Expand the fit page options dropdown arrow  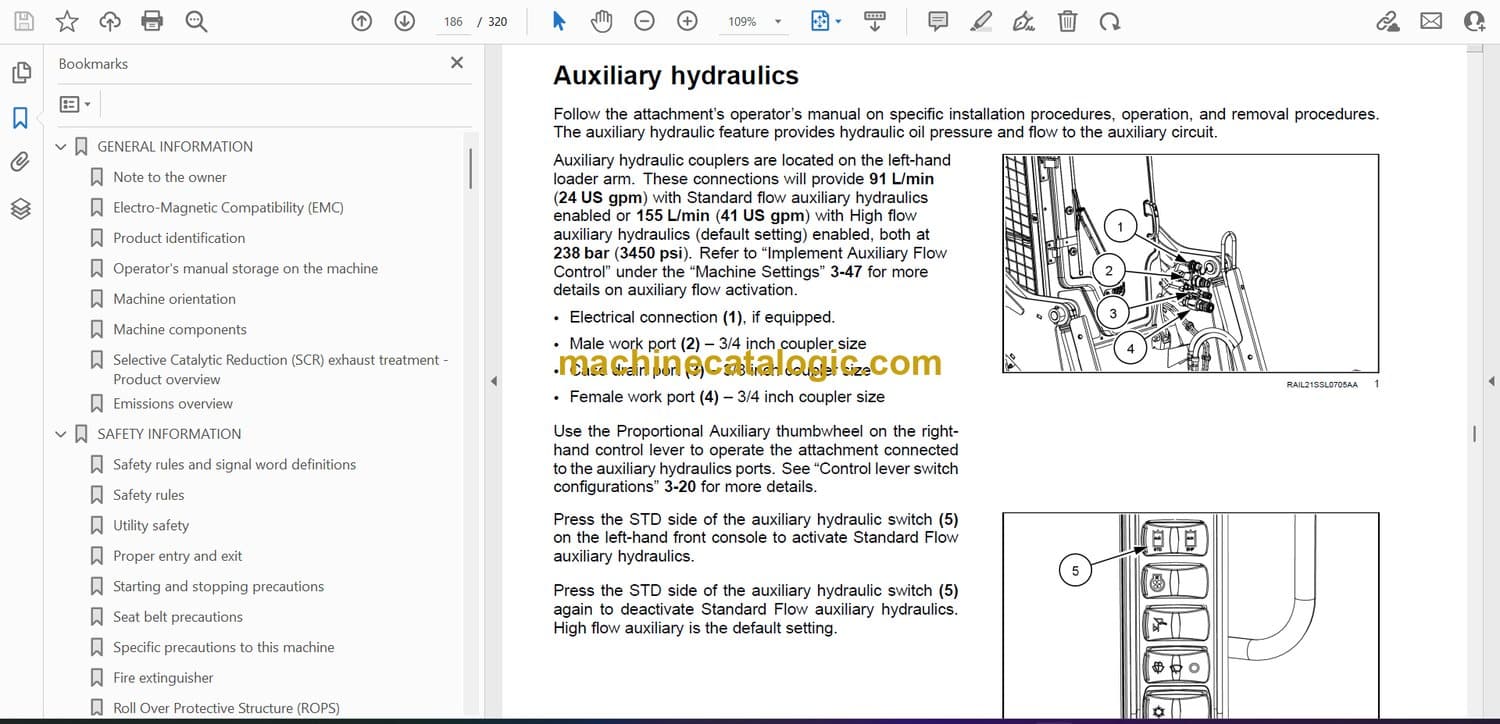pos(838,21)
